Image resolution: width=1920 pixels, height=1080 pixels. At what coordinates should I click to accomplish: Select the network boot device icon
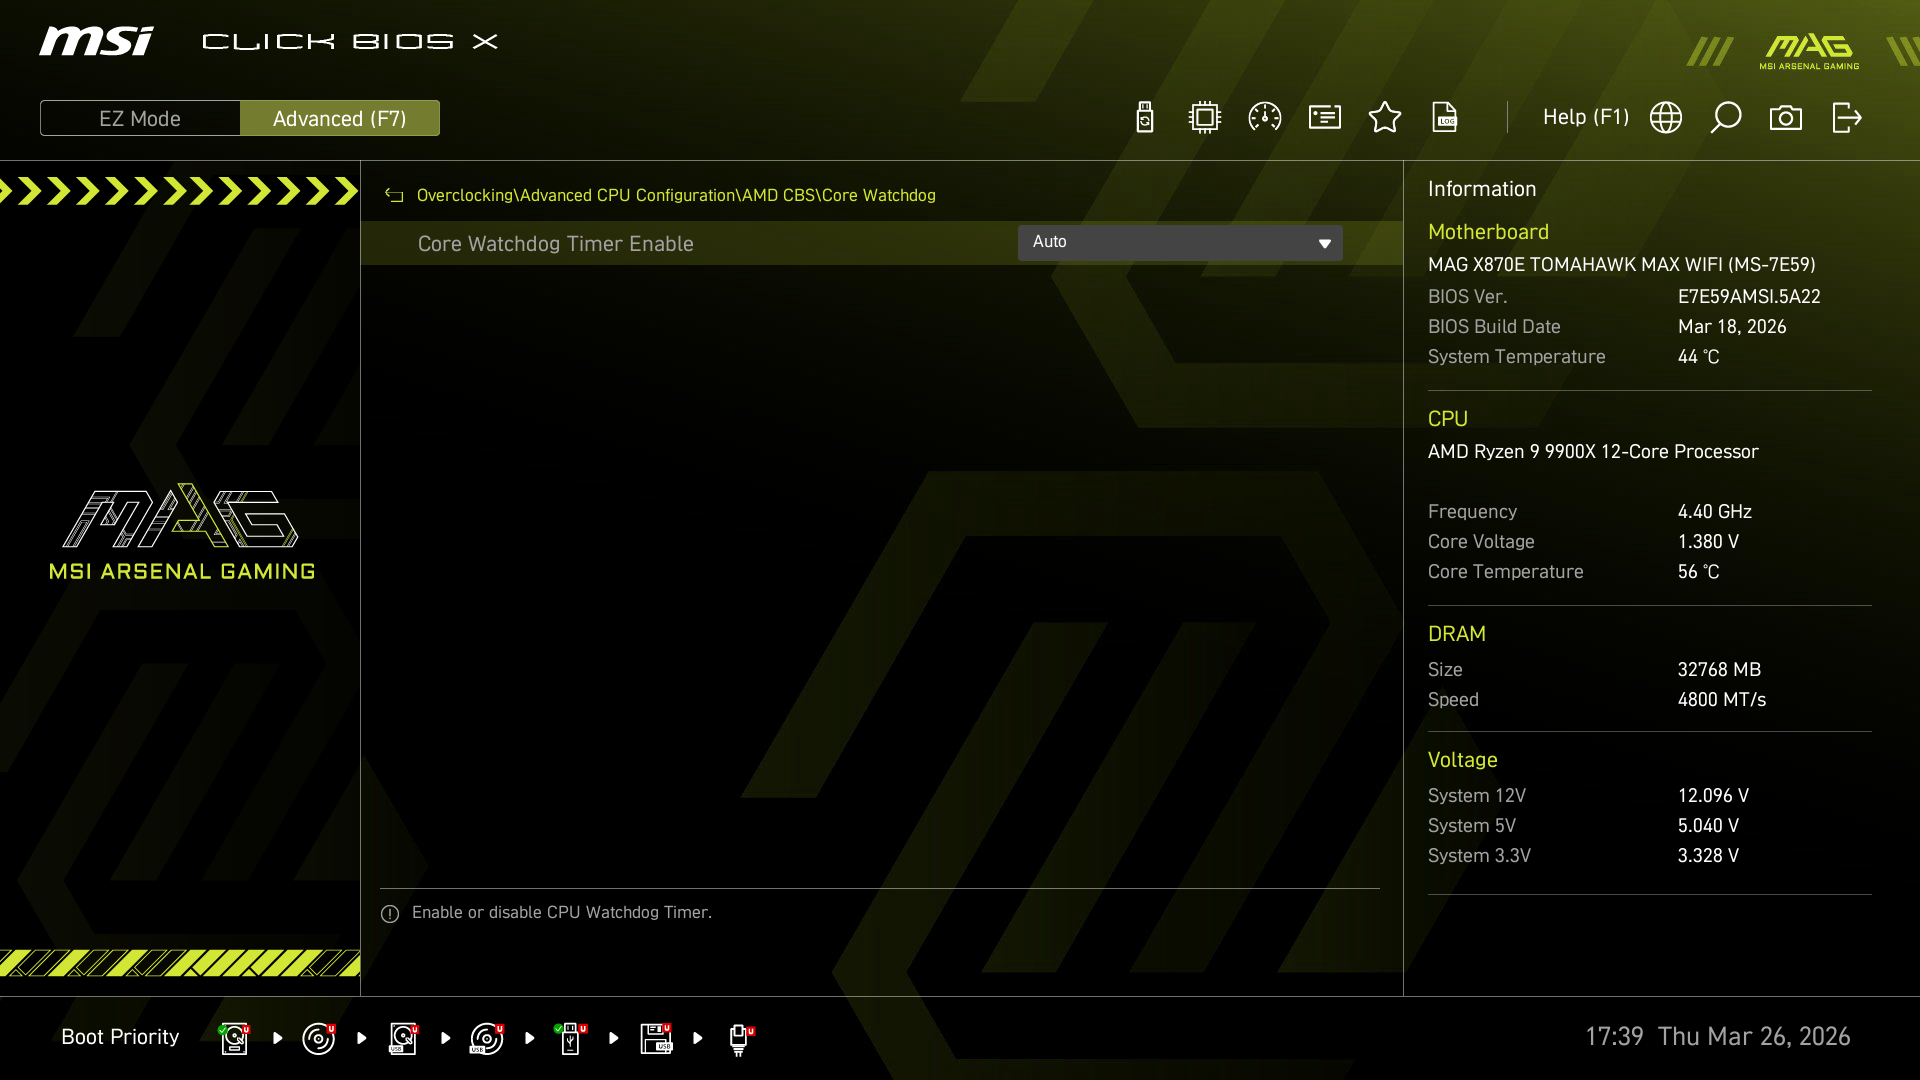click(x=740, y=1038)
